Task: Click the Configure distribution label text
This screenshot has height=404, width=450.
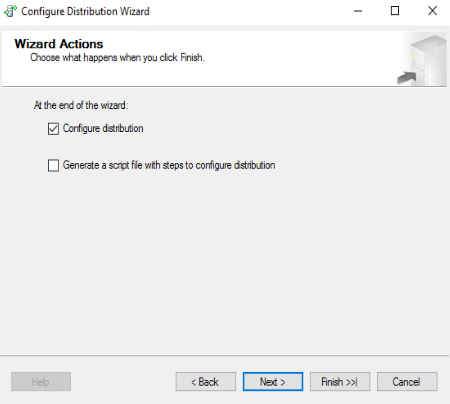Action: 103,128
